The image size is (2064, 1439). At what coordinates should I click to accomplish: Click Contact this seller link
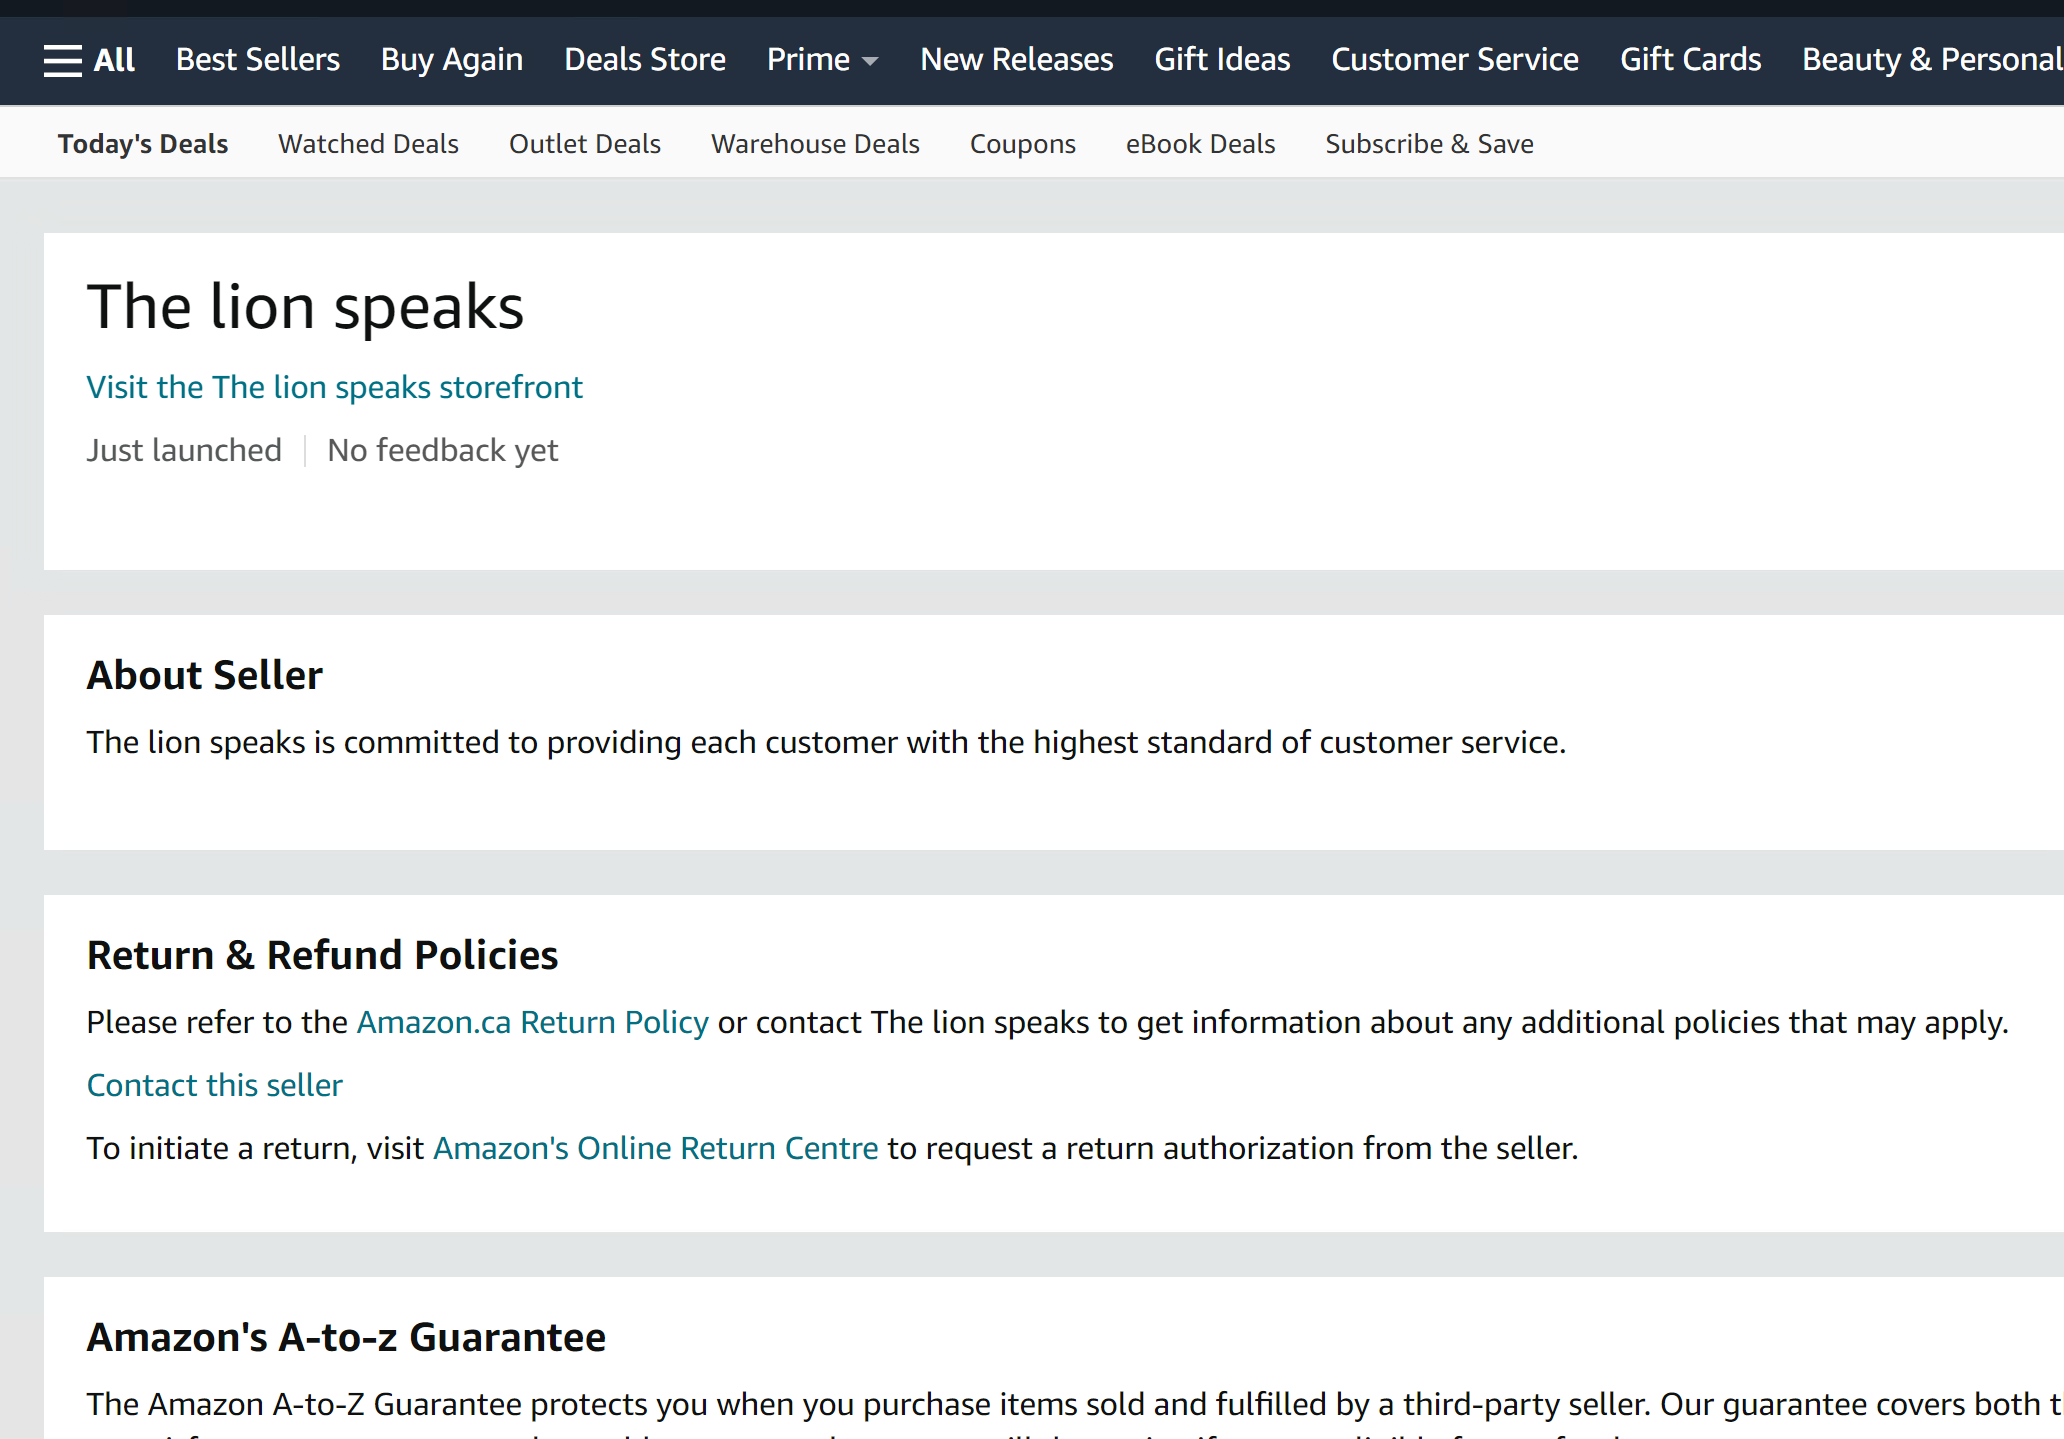coord(214,1085)
